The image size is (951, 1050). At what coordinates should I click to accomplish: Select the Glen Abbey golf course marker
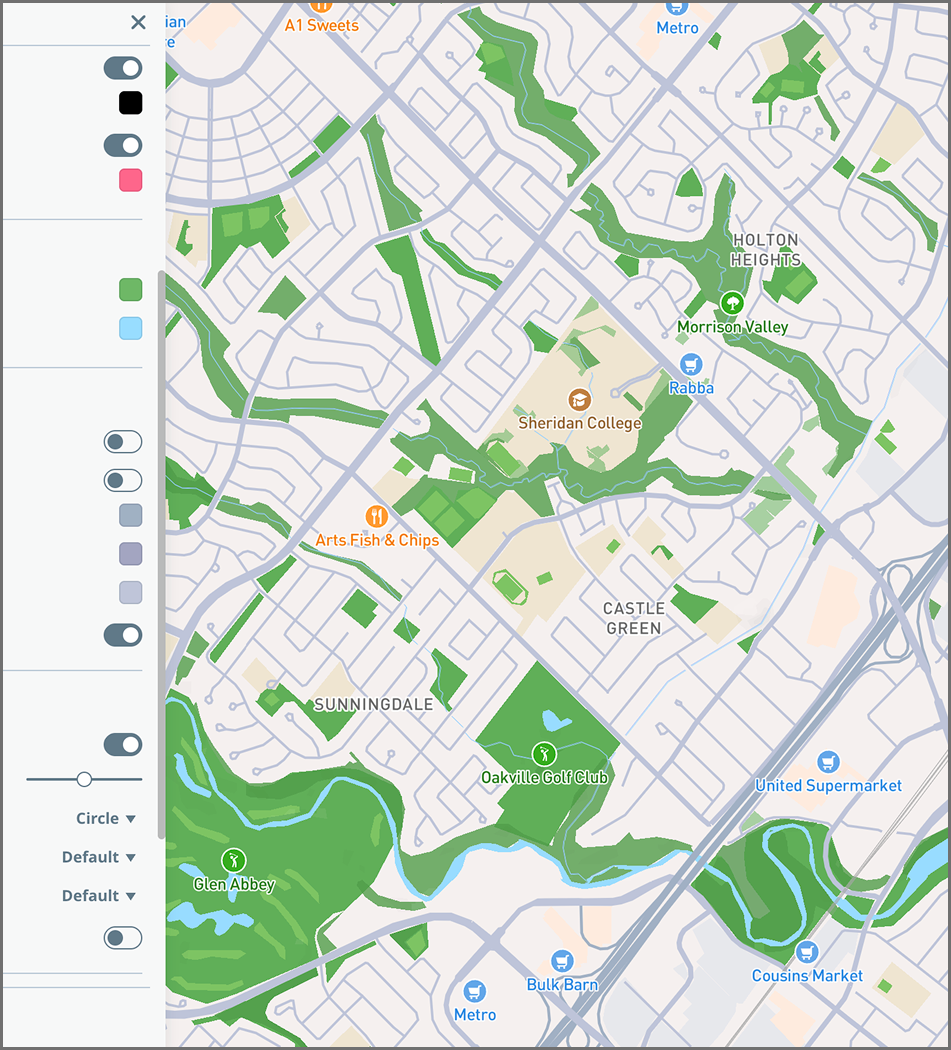tap(233, 860)
